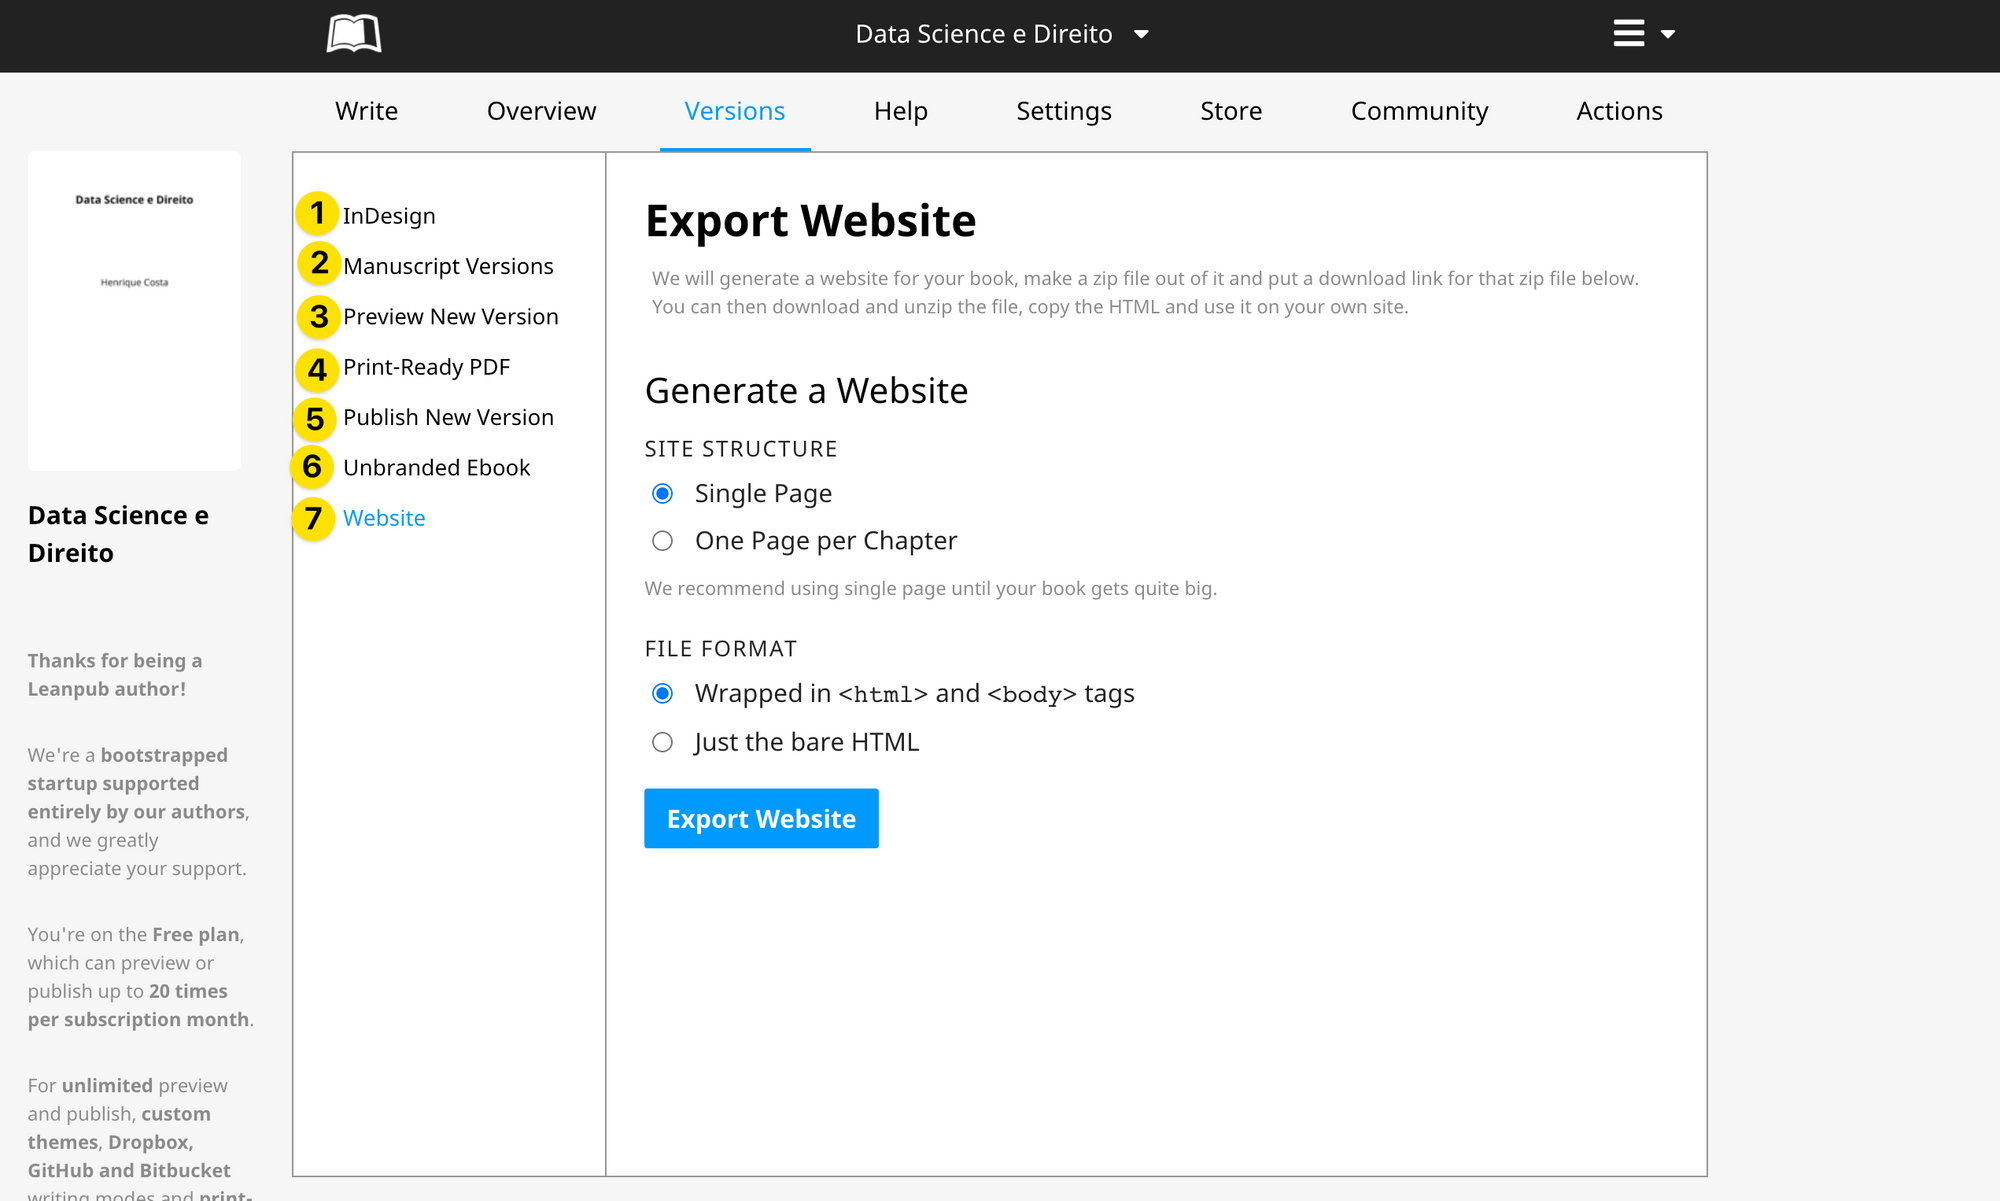Go to the Actions tab

coord(1619,111)
